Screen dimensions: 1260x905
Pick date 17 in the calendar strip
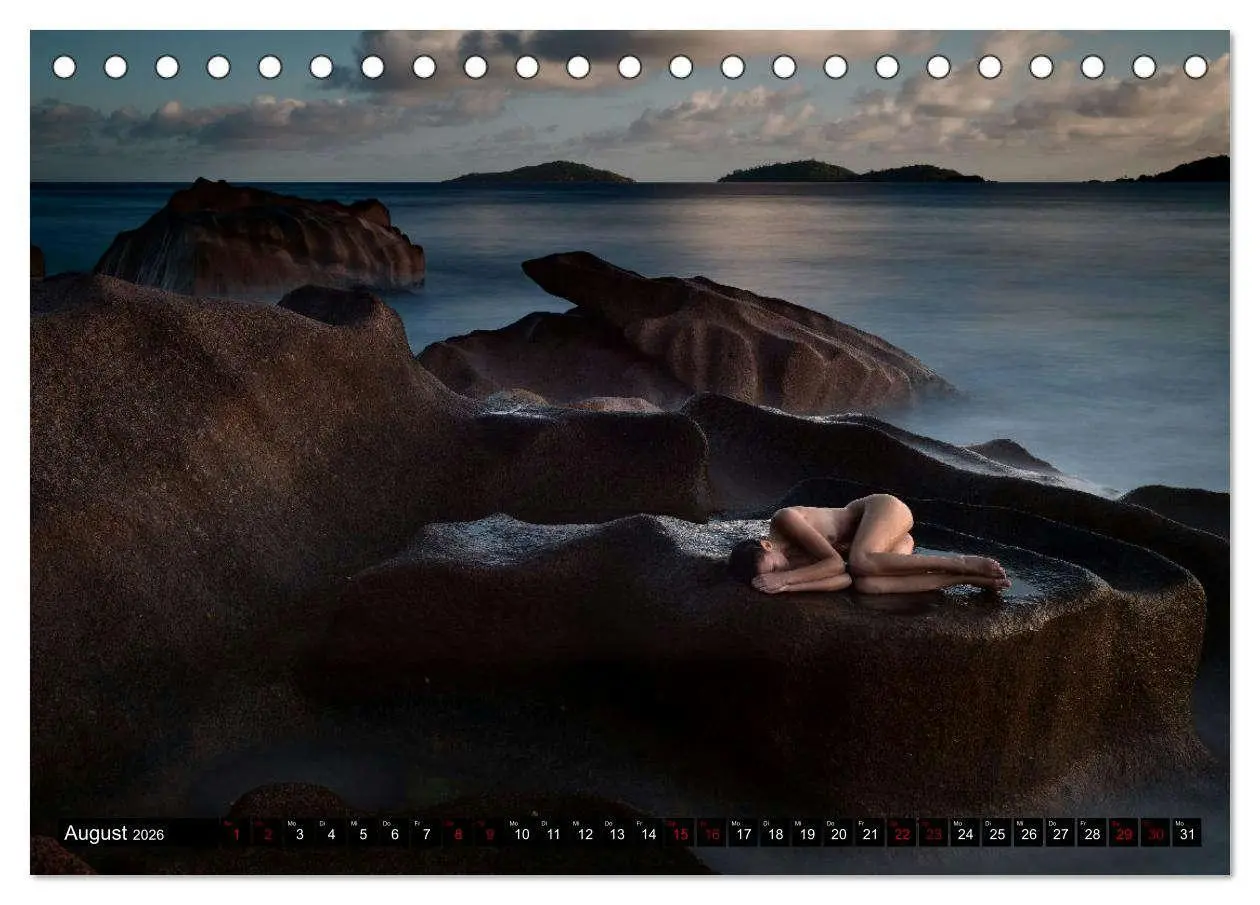point(743,832)
